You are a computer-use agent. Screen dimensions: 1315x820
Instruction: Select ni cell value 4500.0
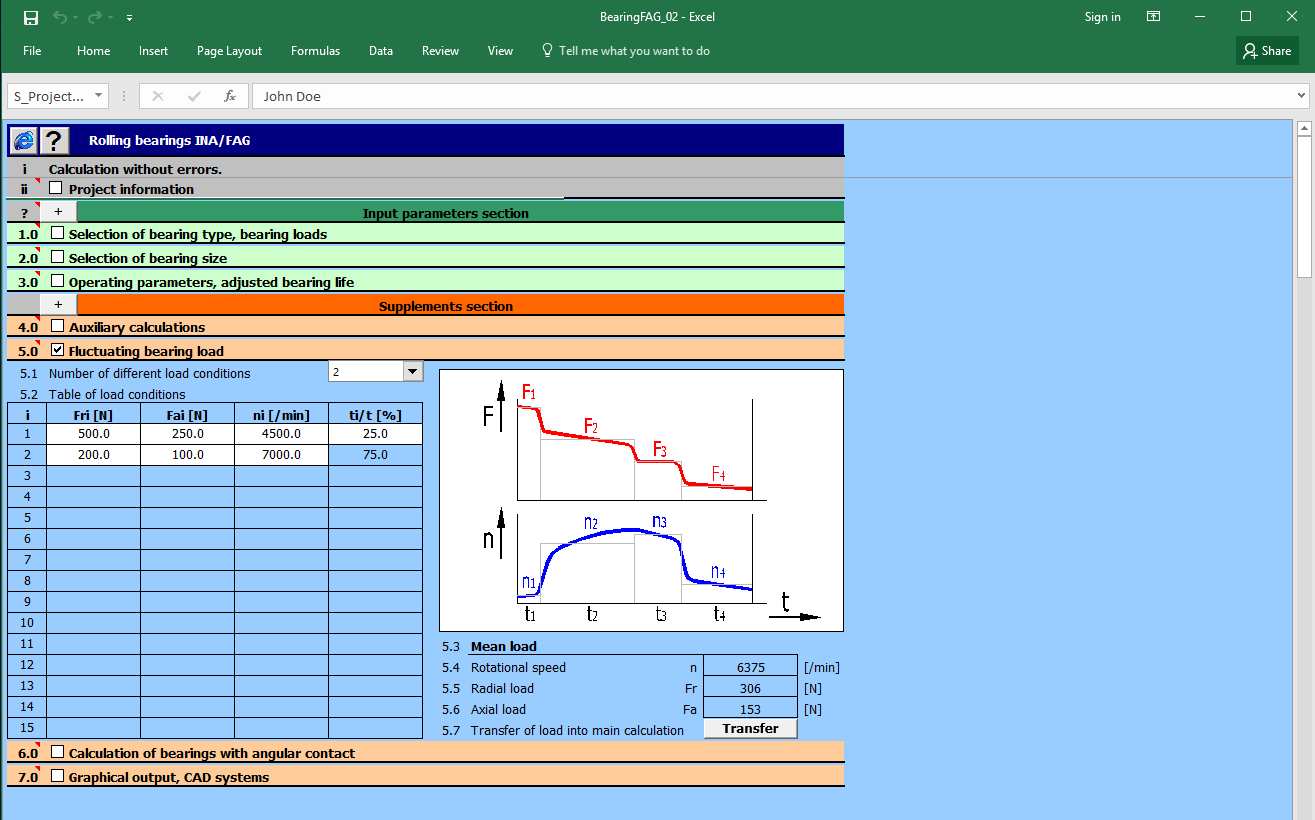tap(281, 434)
